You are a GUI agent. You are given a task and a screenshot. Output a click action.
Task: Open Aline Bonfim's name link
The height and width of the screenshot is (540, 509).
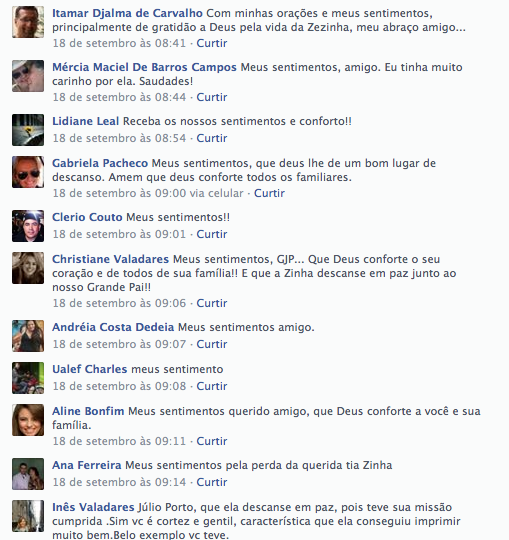point(88,411)
